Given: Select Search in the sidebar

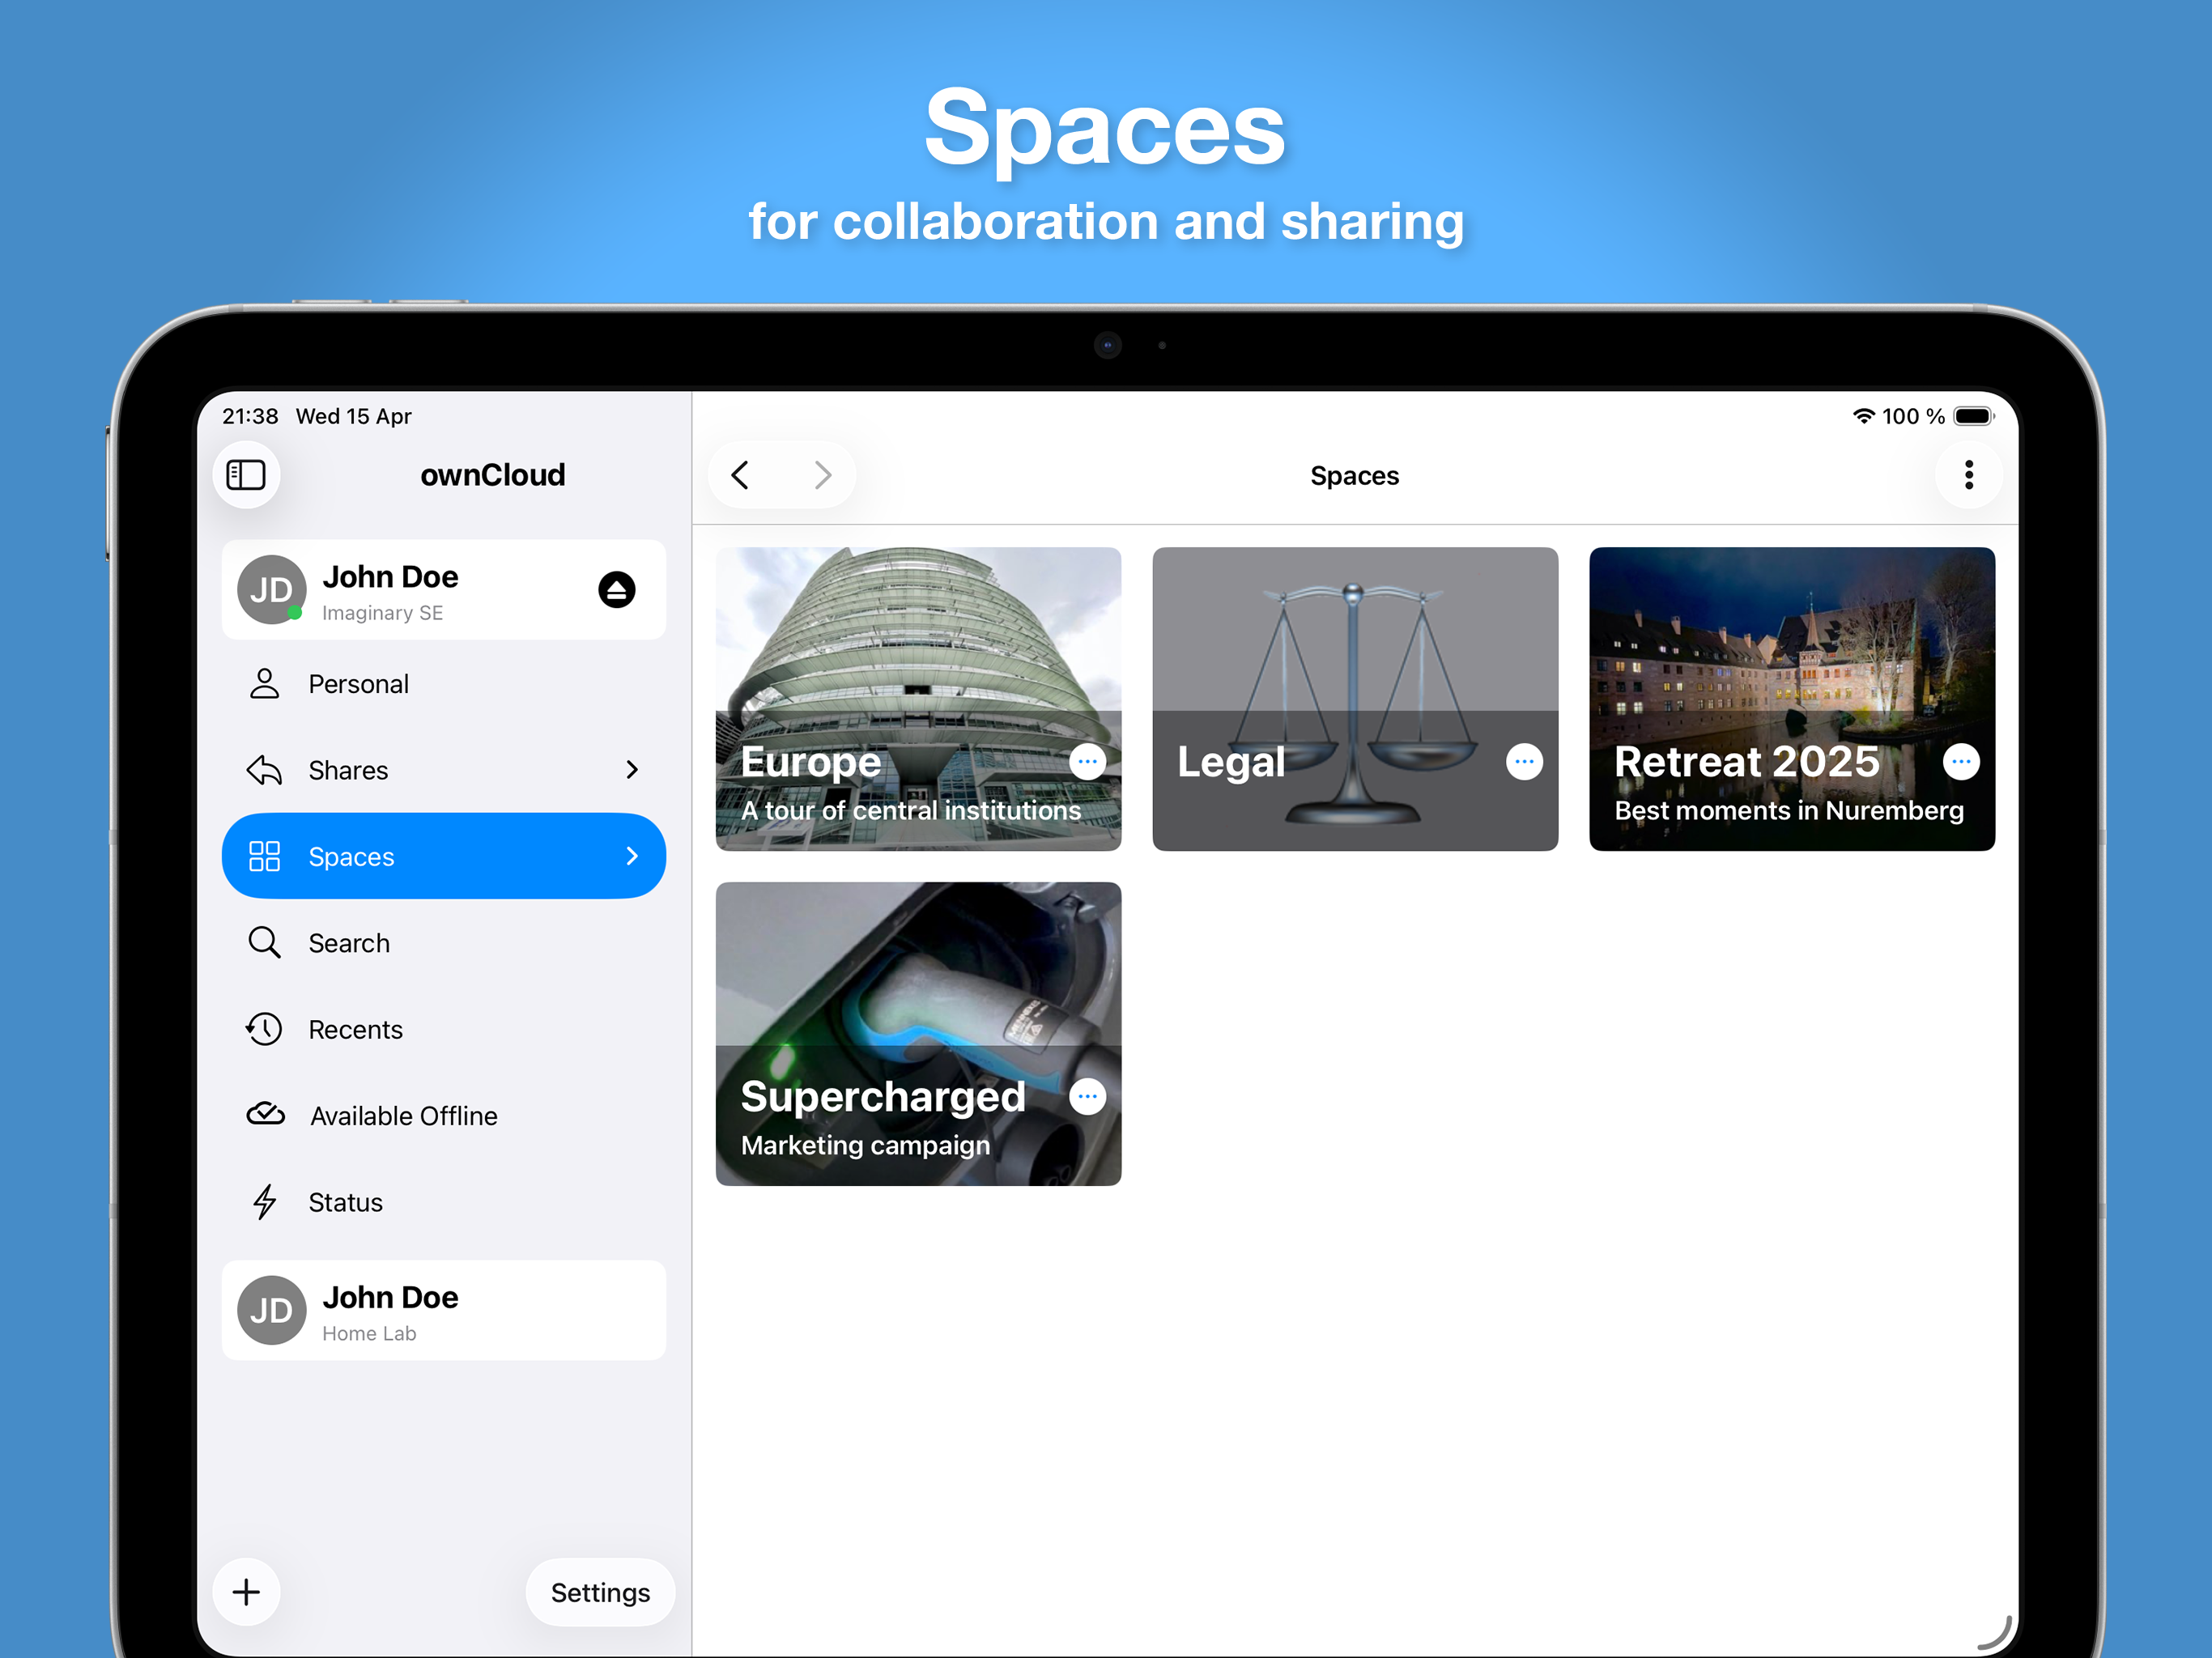Looking at the screenshot, I should pos(444,943).
